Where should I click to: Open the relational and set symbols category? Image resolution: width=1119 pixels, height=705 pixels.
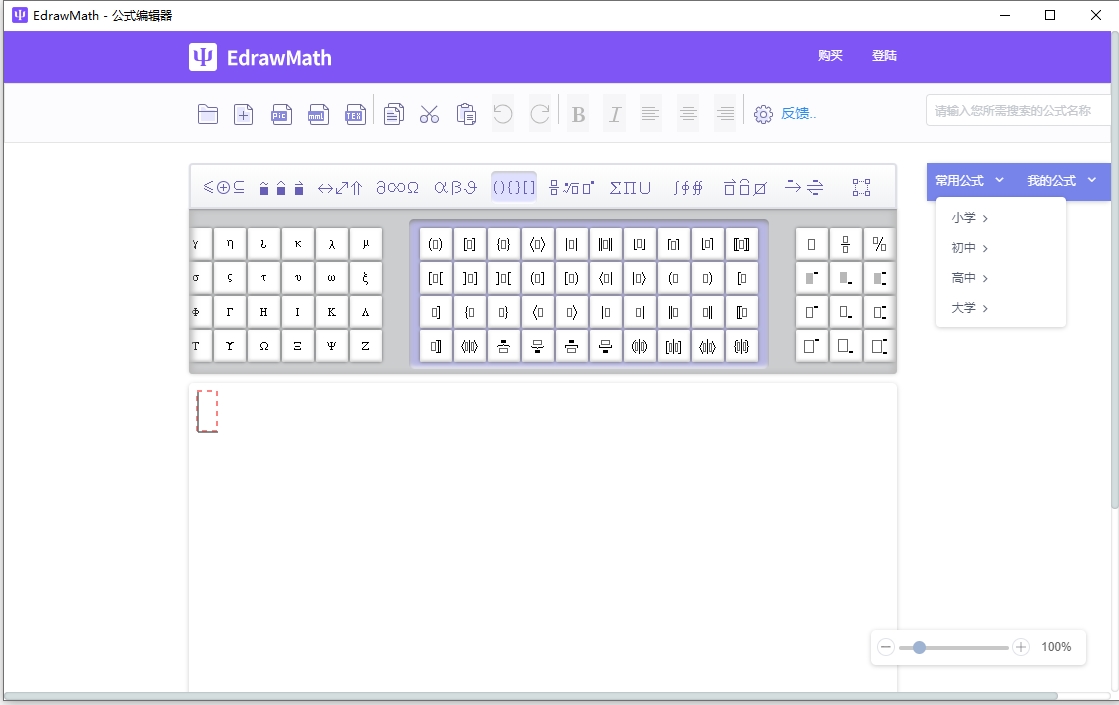pos(223,188)
